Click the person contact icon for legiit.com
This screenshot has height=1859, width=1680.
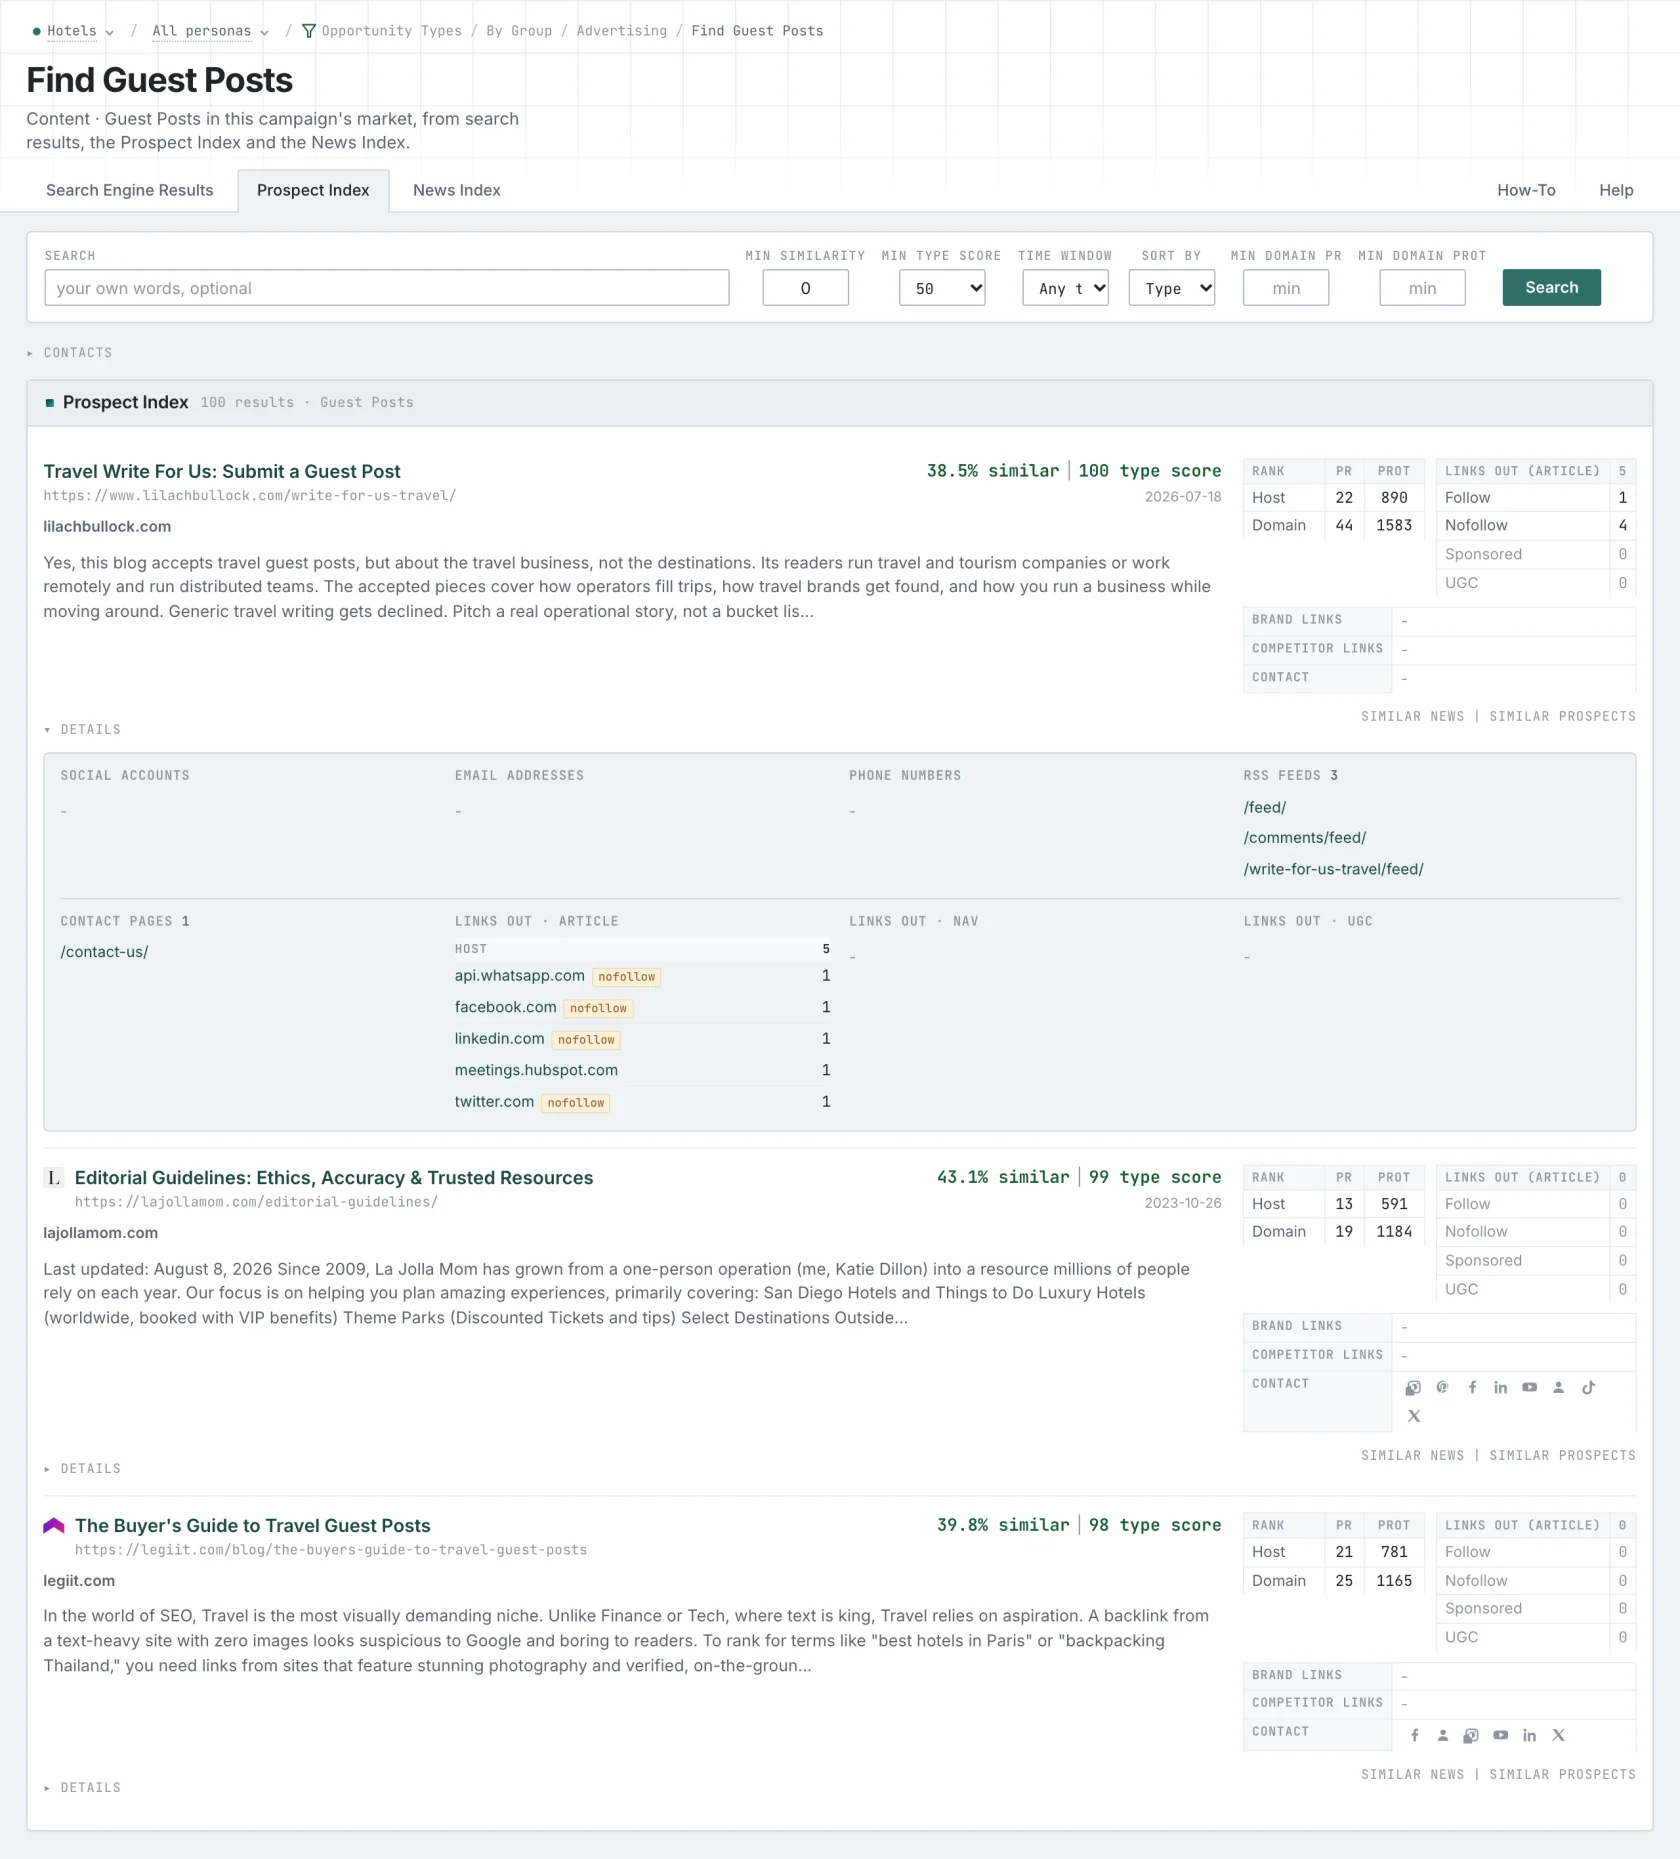(x=1442, y=1735)
